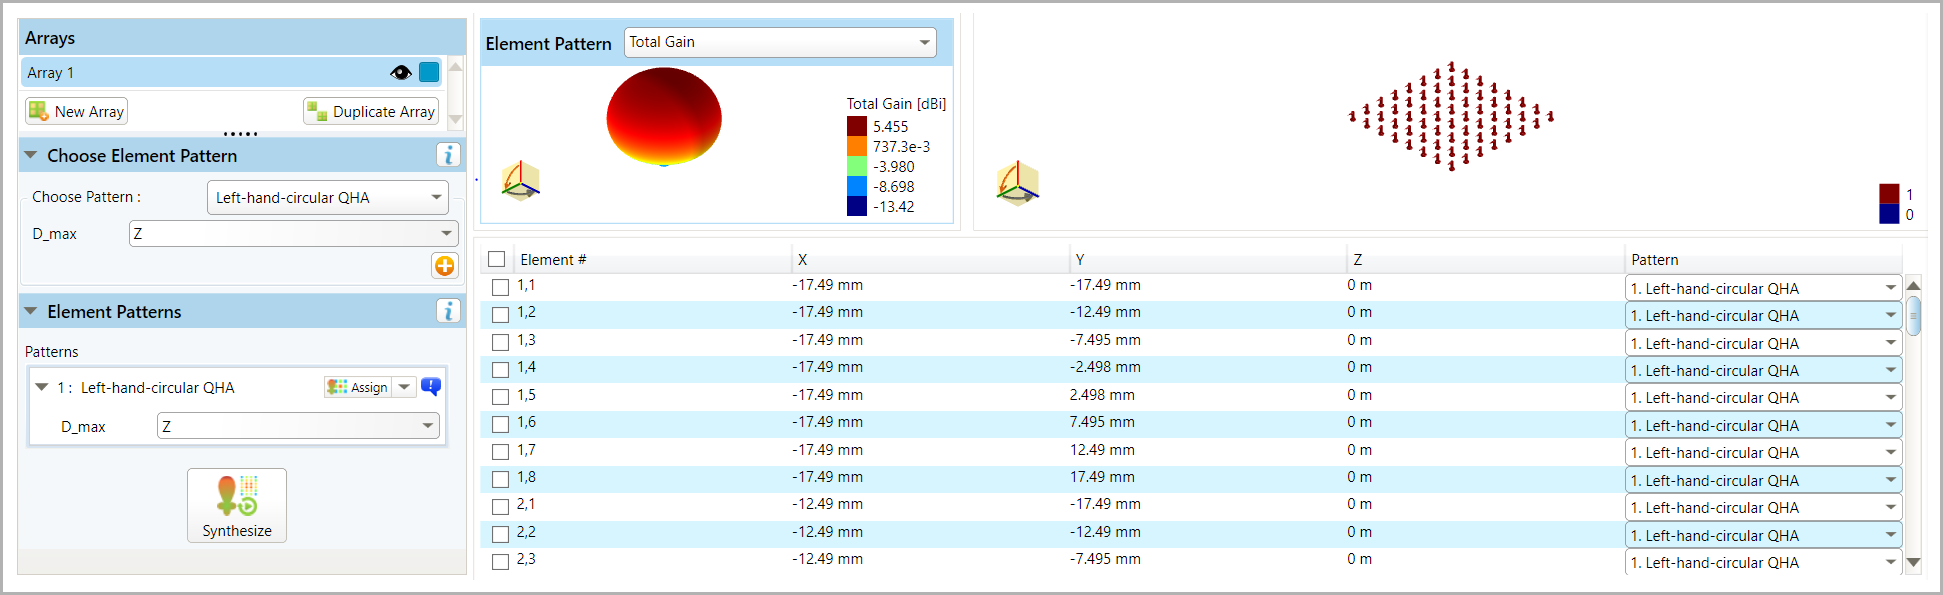1943x595 pixels.
Task: Click the blue message icon beside Assign
Action: click(x=431, y=387)
